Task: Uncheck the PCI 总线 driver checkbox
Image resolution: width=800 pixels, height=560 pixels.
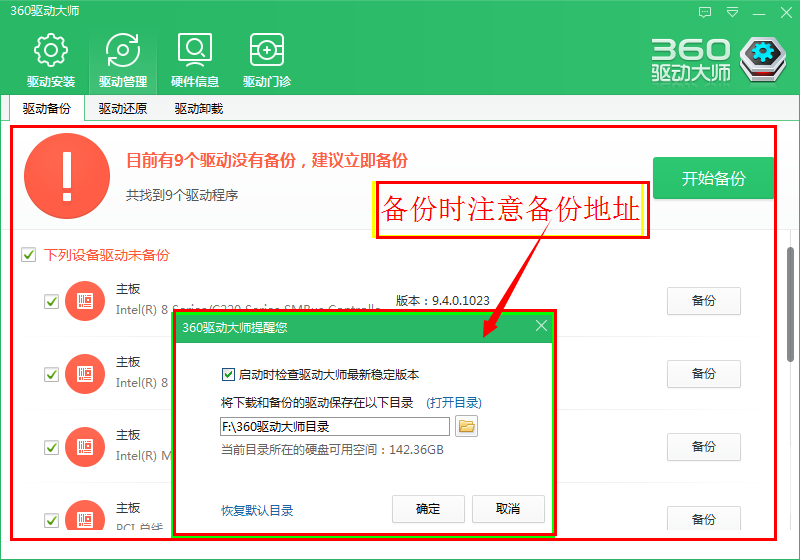Action: point(52,520)
